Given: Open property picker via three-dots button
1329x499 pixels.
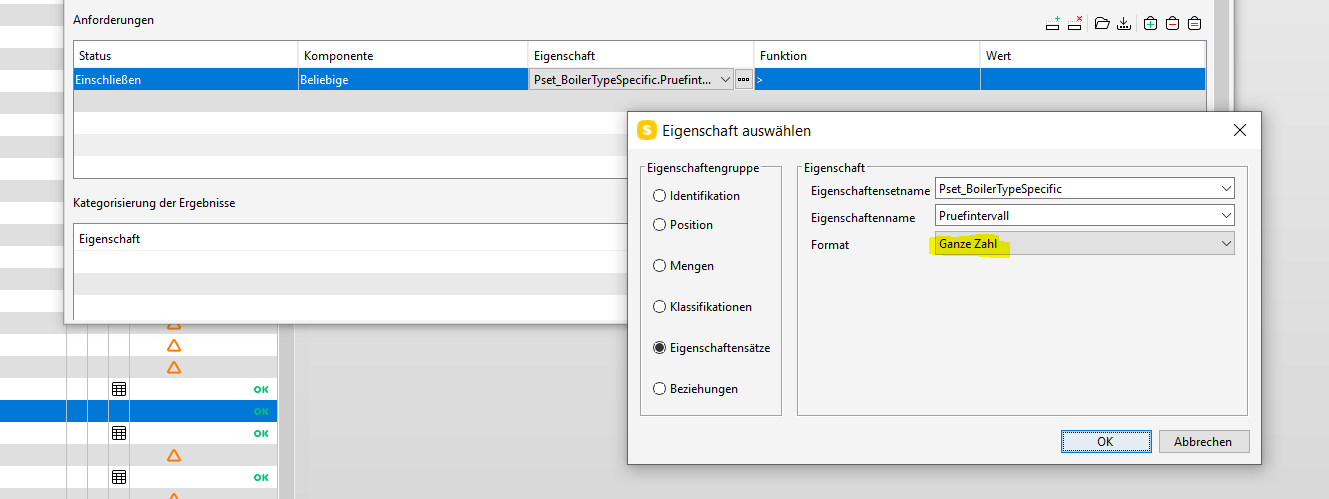Looking at the screenshot, I should [743, 79].
